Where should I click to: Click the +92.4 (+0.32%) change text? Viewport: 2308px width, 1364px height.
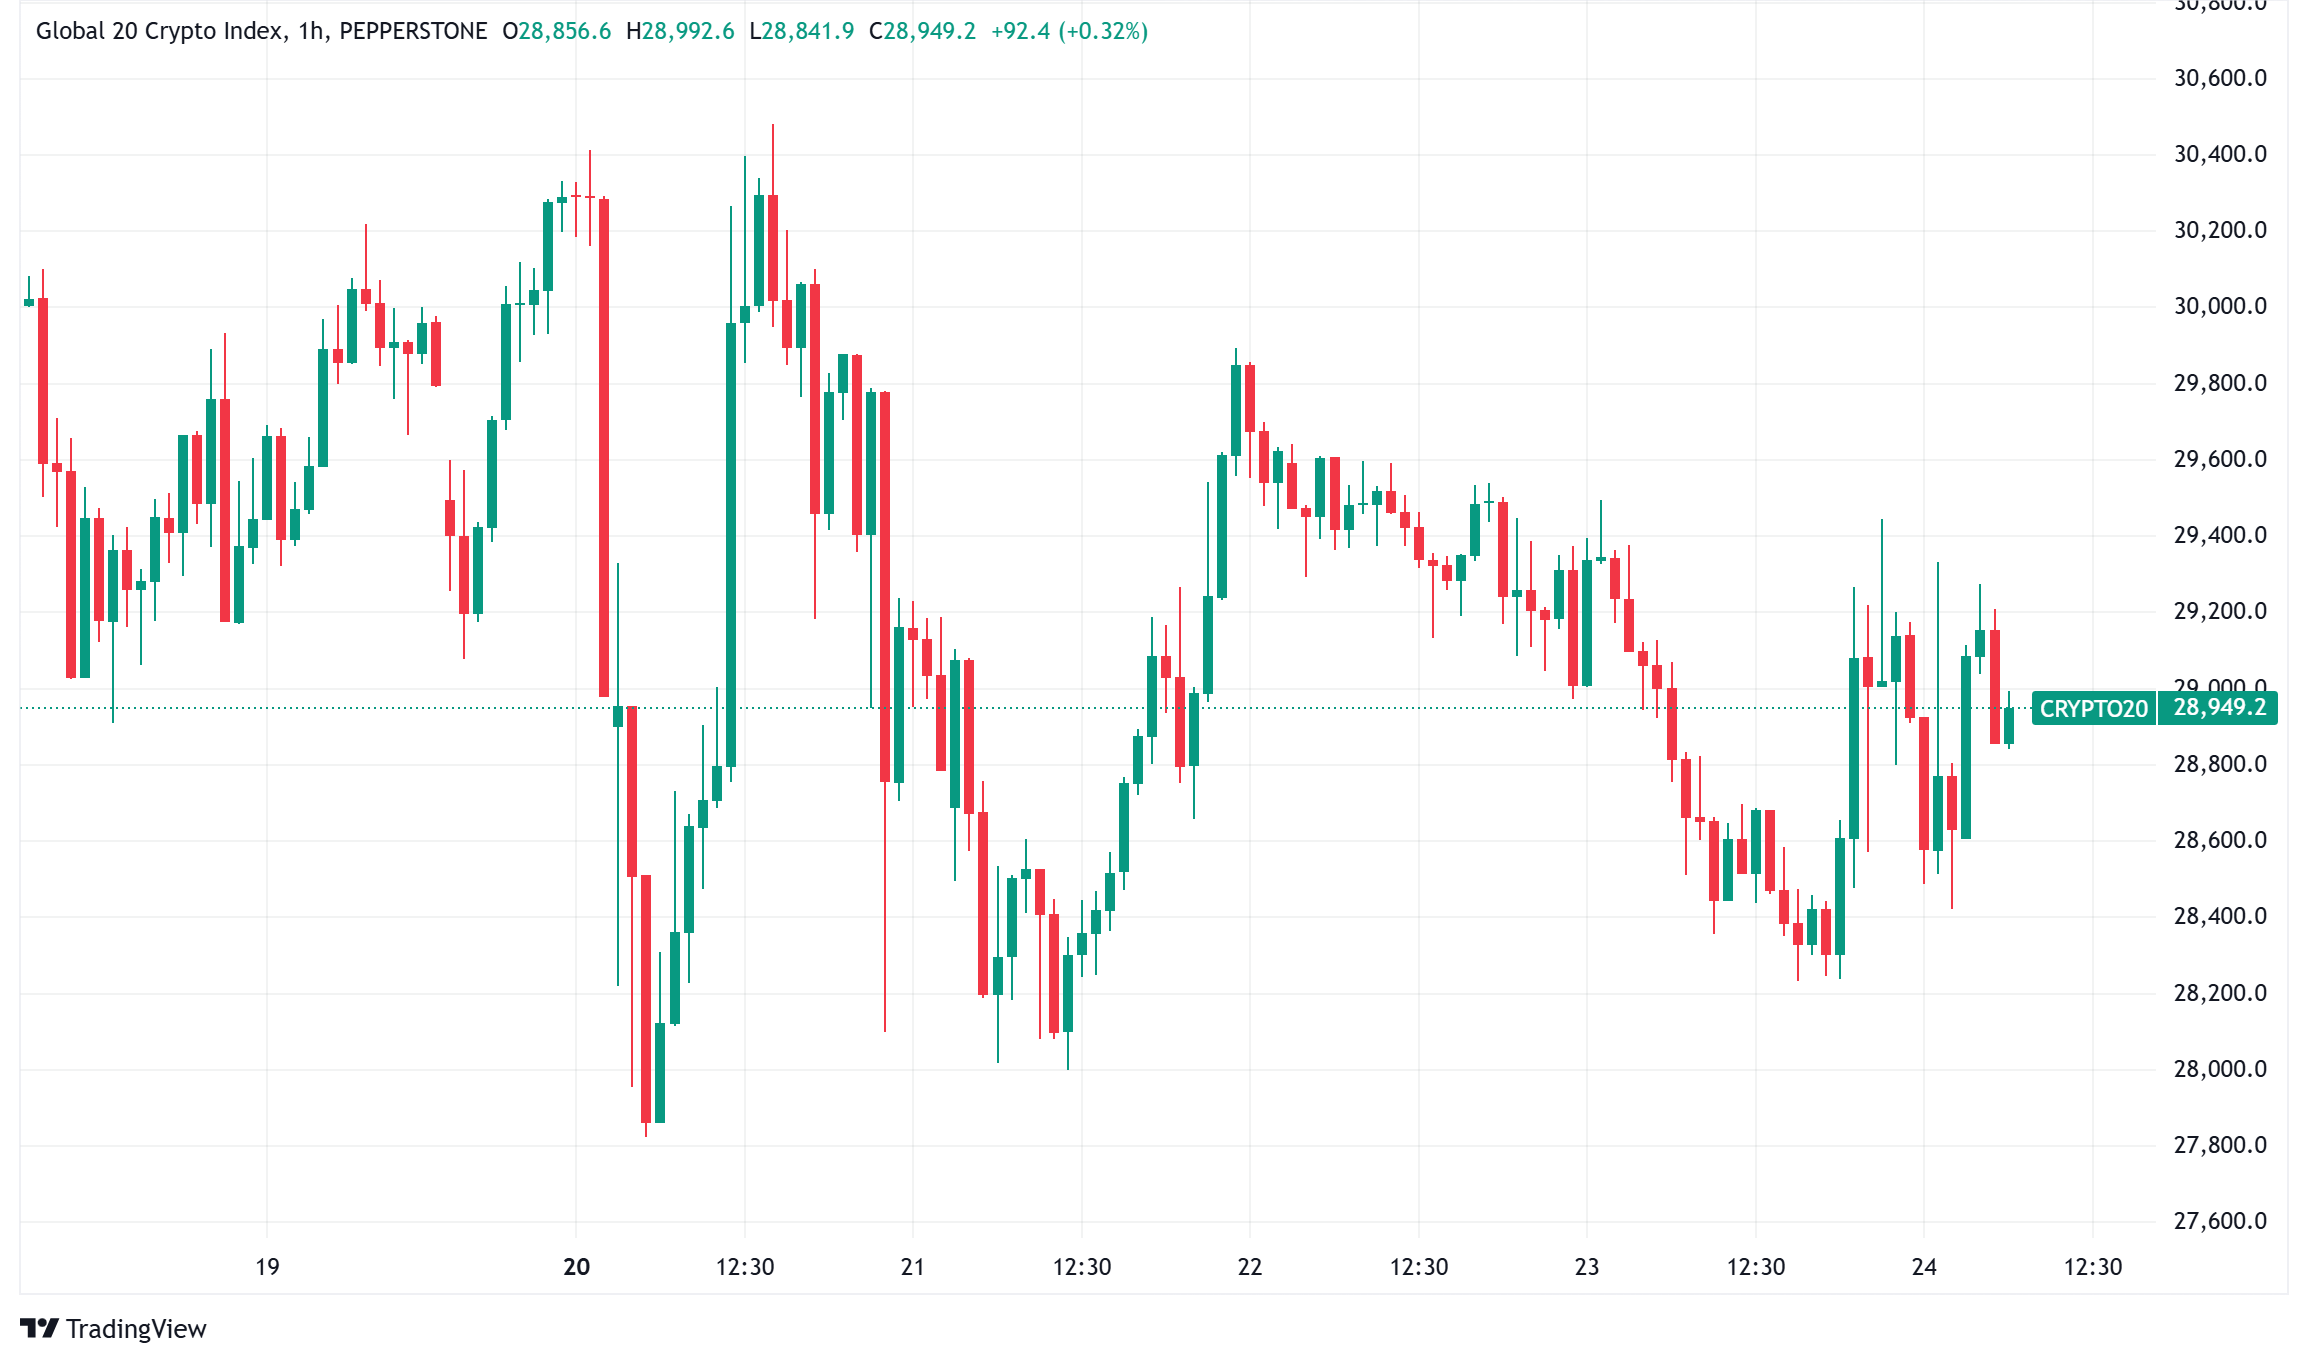click(x=1069, y=31)
